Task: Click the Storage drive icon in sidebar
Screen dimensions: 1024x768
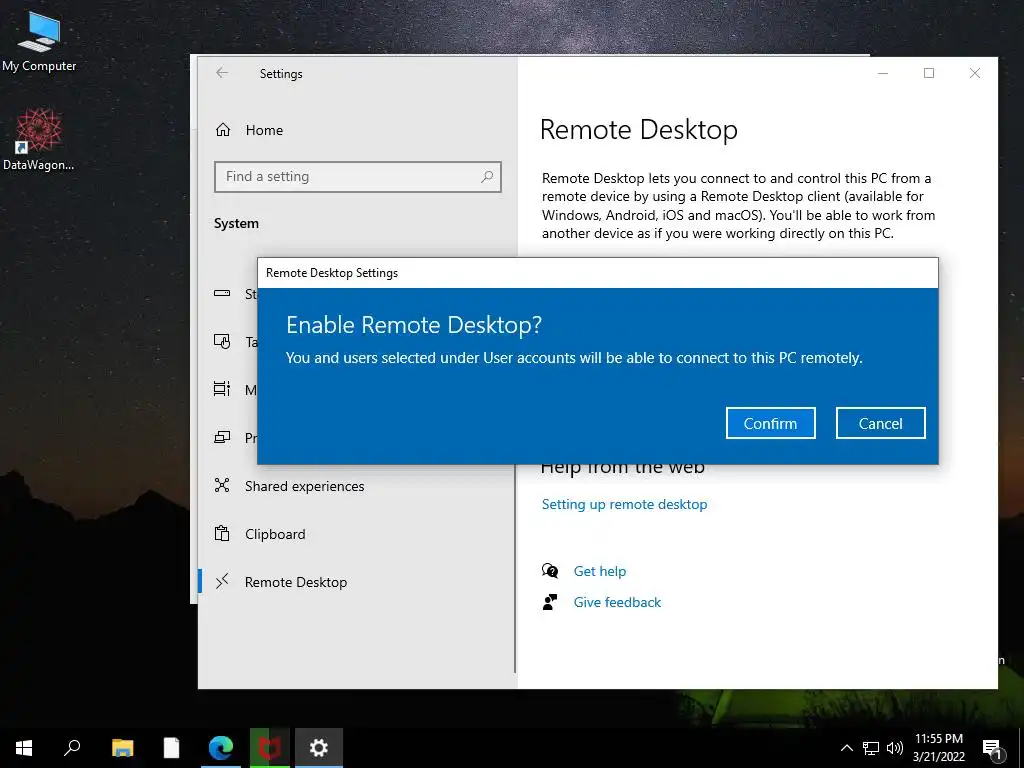Action: [222, 293]
